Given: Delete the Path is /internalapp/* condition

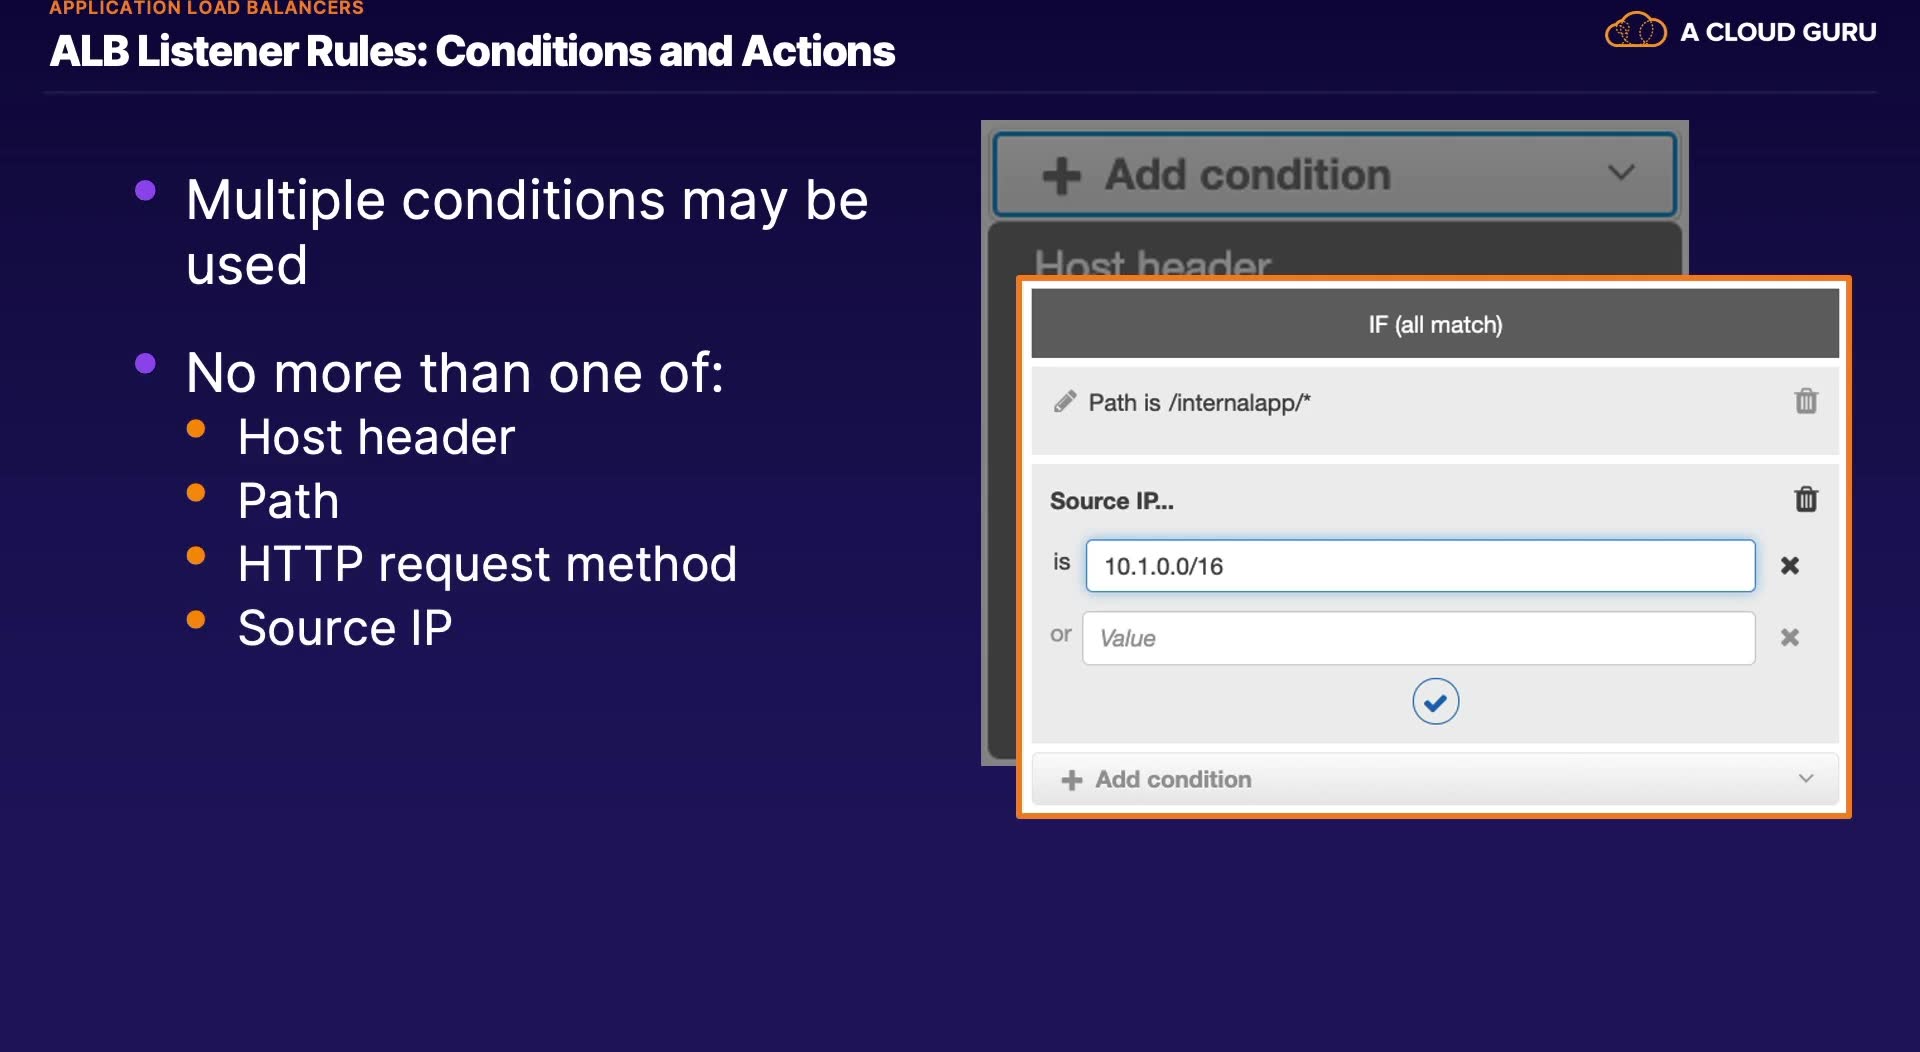Looking at the screenshot, I should tap(1805, 402).
